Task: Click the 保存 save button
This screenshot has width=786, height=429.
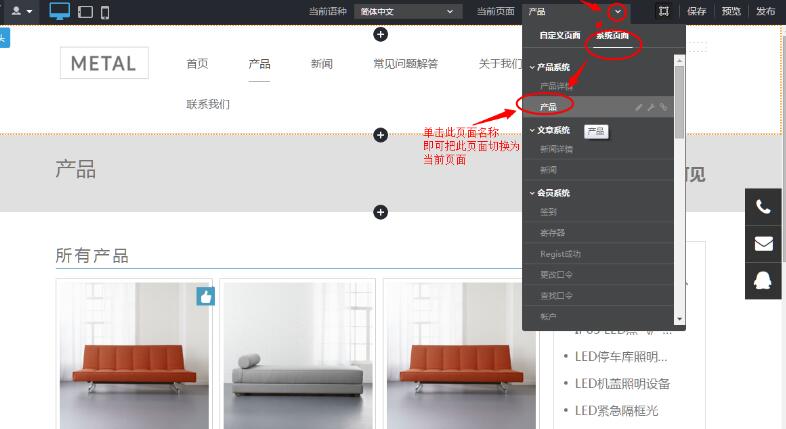Action: pos(696,11)
